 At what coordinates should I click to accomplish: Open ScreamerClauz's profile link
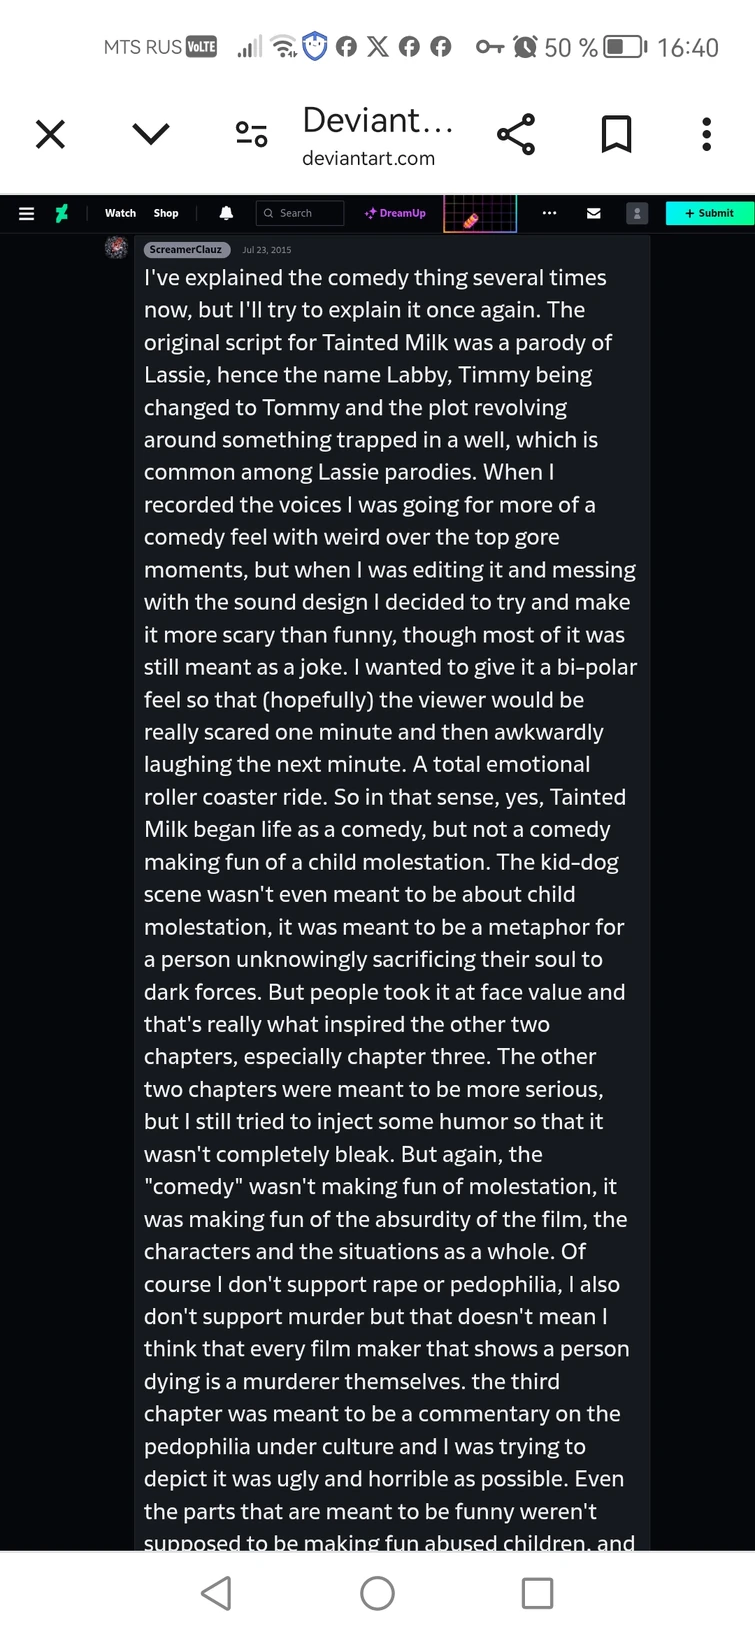pyautogui.click(x=186, y=249)
